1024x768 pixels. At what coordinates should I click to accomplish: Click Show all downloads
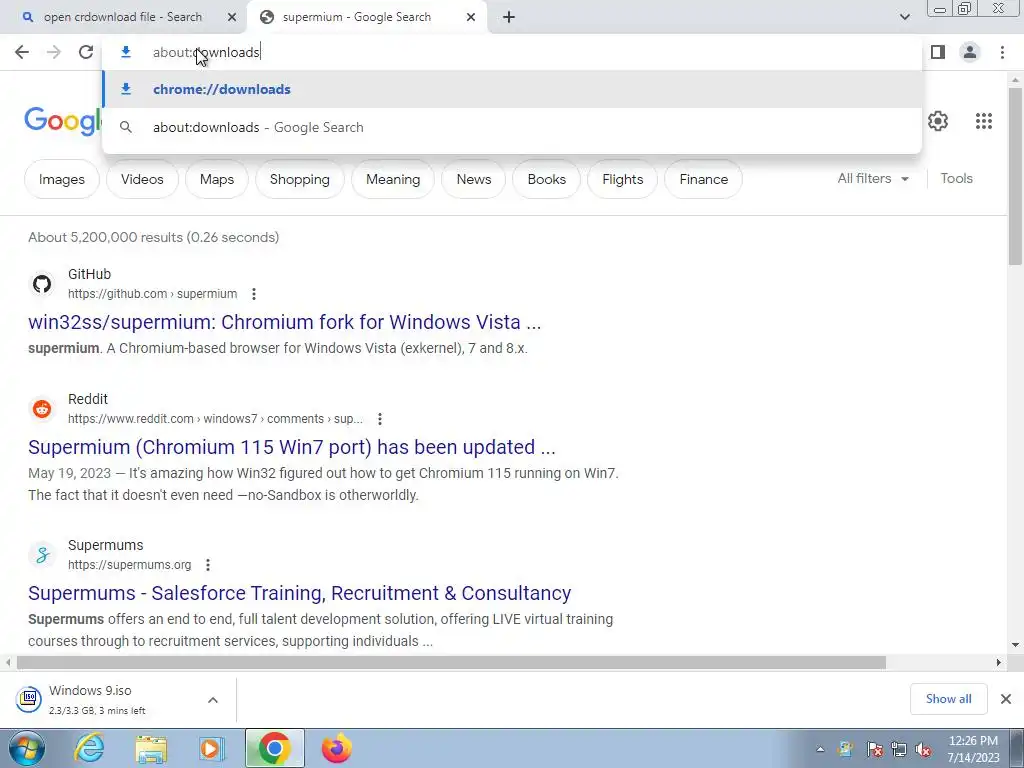click(948, 699)
